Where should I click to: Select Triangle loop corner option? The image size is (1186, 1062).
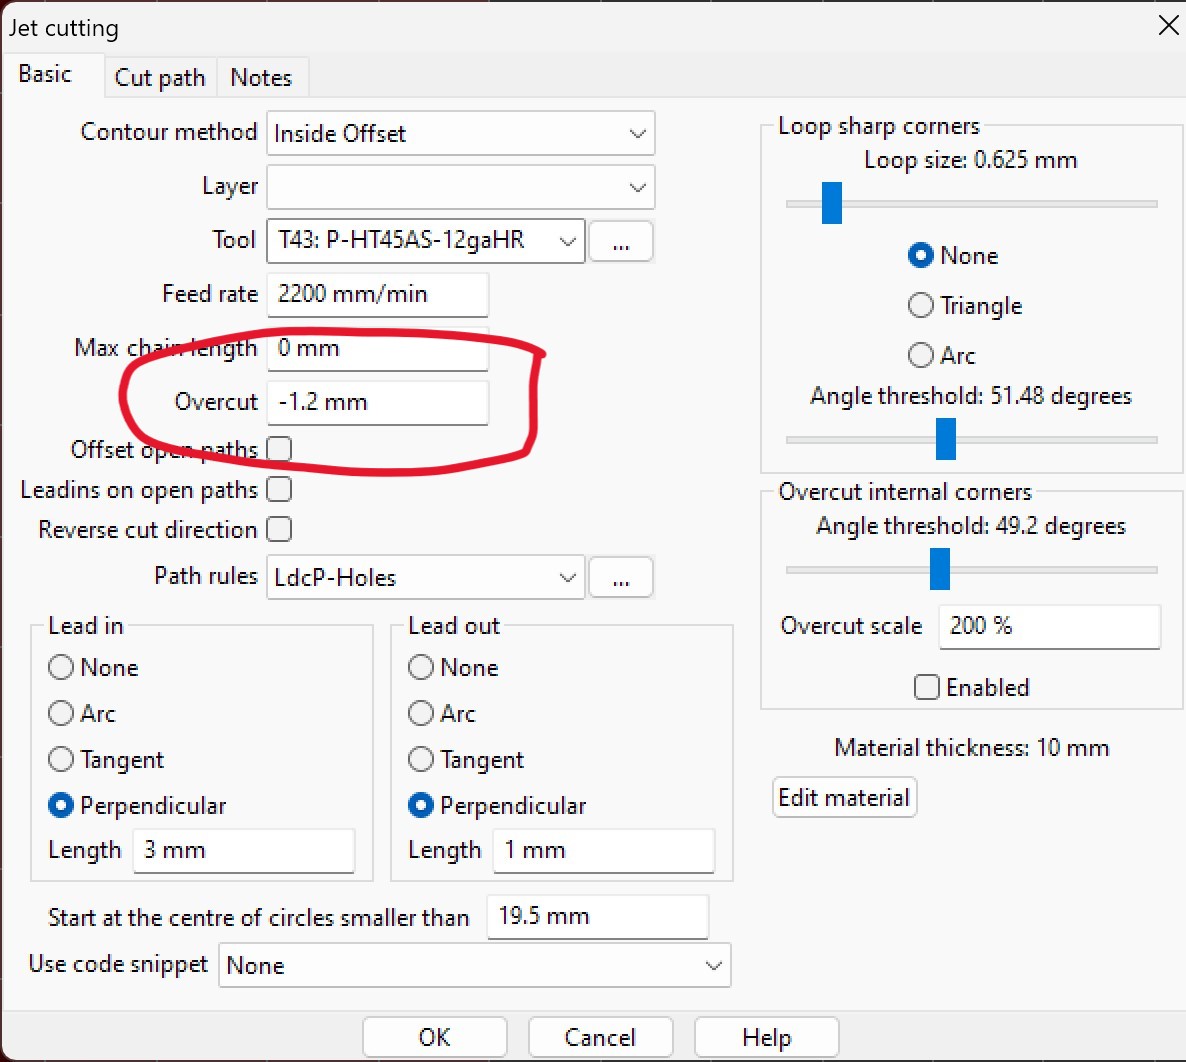tap(920, 305)
